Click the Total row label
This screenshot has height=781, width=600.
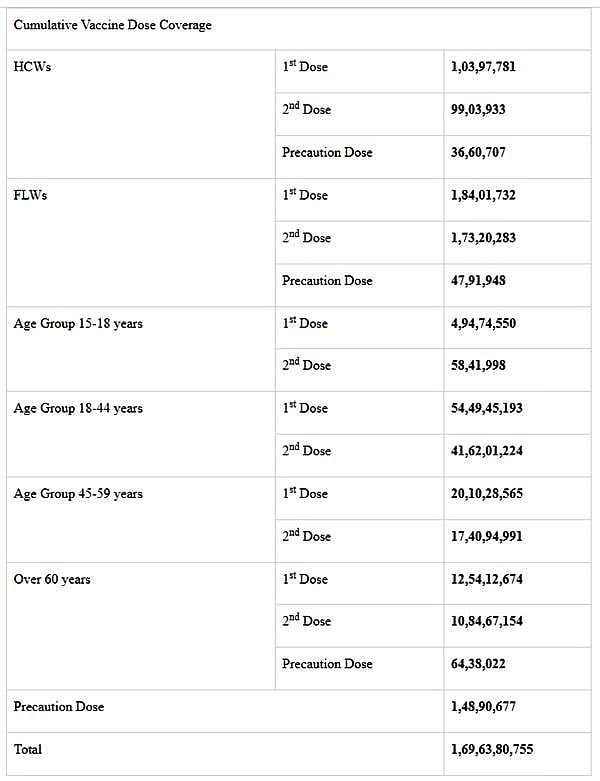coord(28,748)
